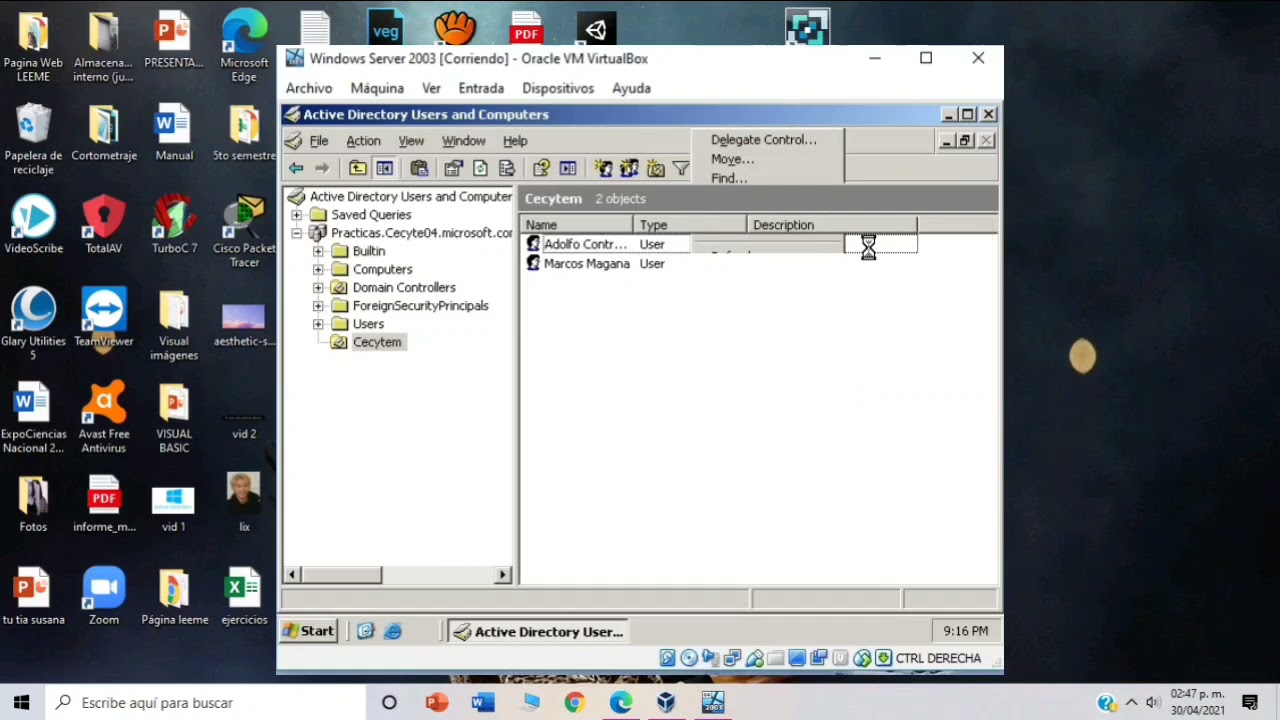1280x720 pixels.
Task: Click the host Windows Start button
Action: tap(22, 703)
